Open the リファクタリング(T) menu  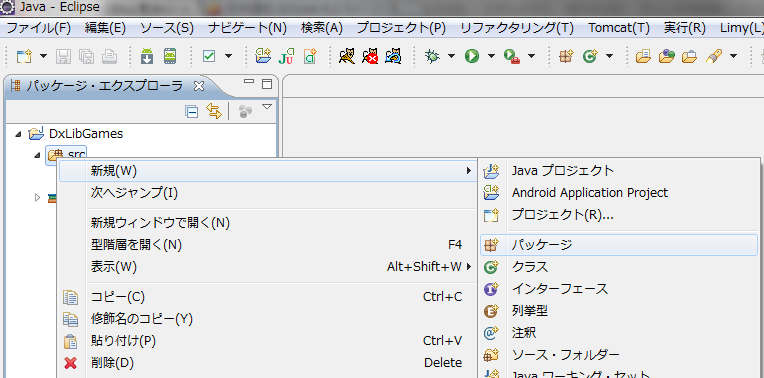(517, 27)
